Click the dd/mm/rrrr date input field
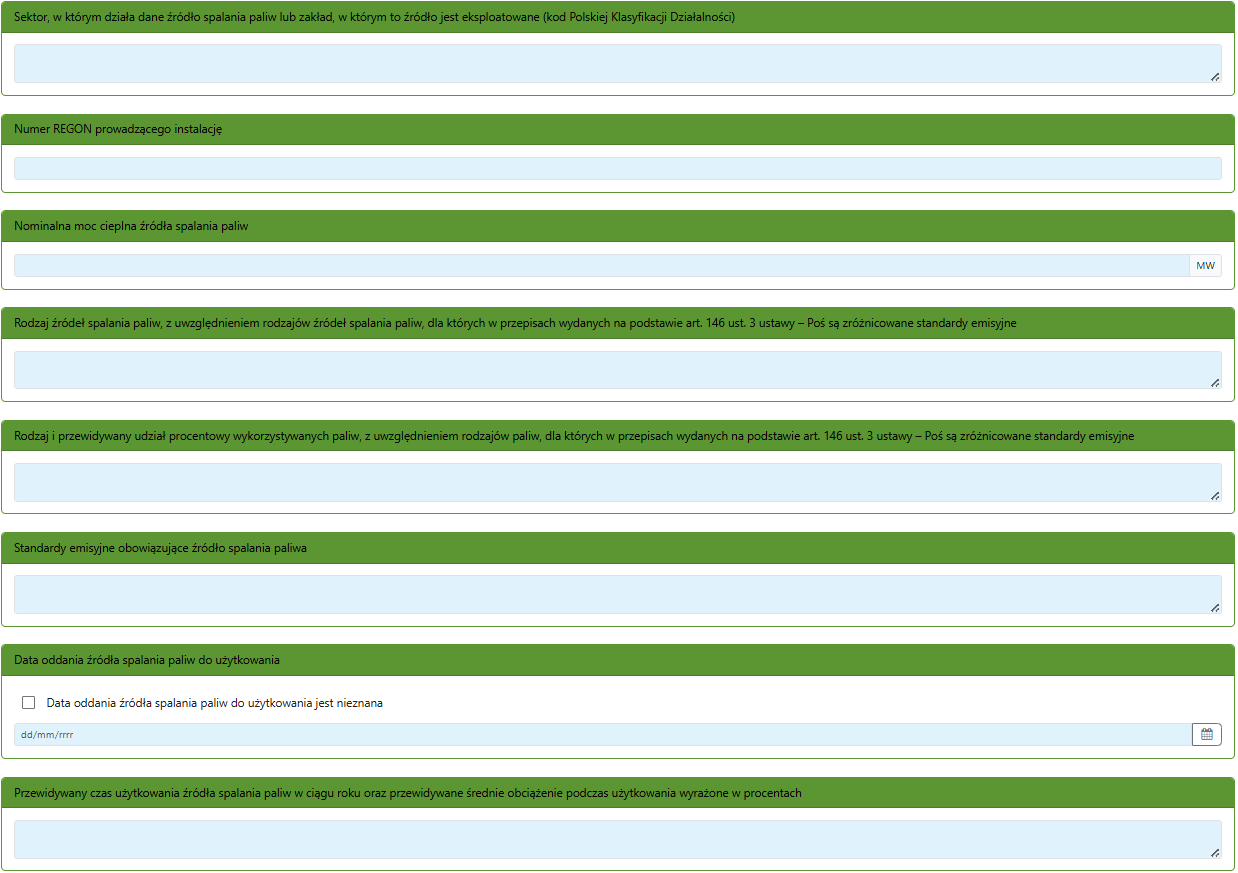1238x873 pixels. (600, 735)
